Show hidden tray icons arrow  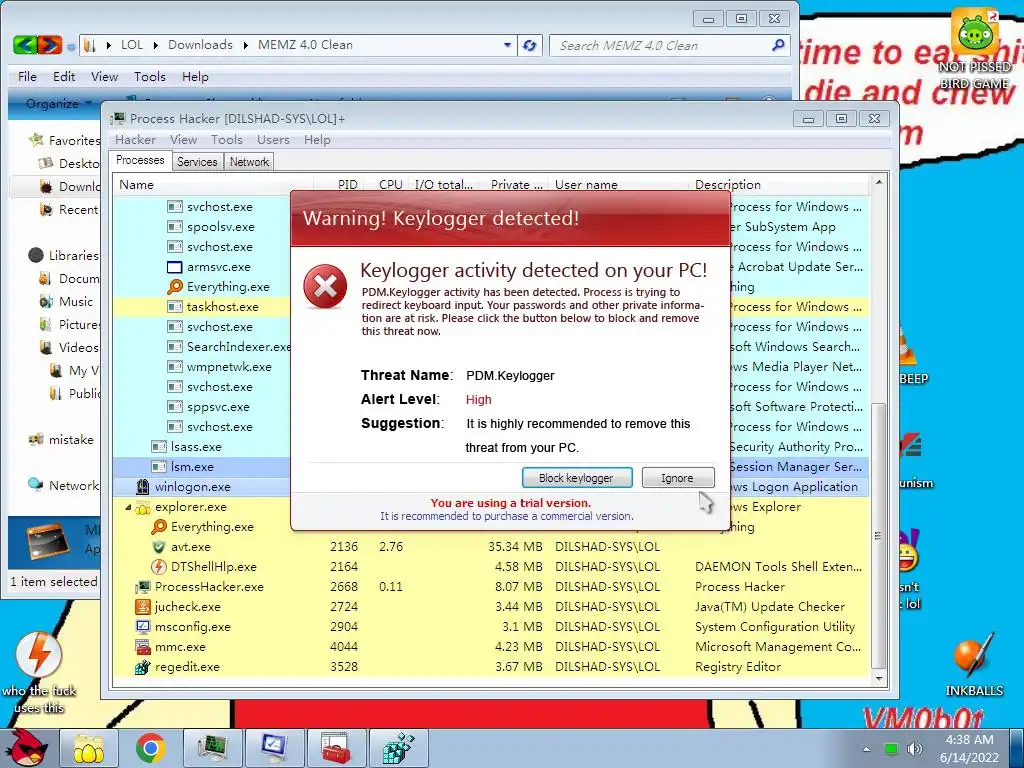coord(866,749)
